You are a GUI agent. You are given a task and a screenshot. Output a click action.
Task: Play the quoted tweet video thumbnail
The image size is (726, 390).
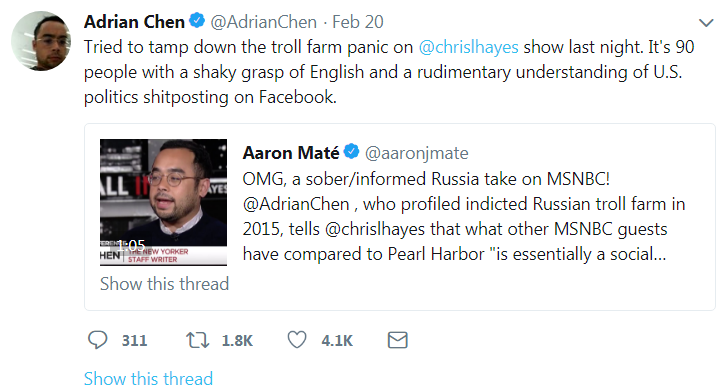(x=163, y=202)
